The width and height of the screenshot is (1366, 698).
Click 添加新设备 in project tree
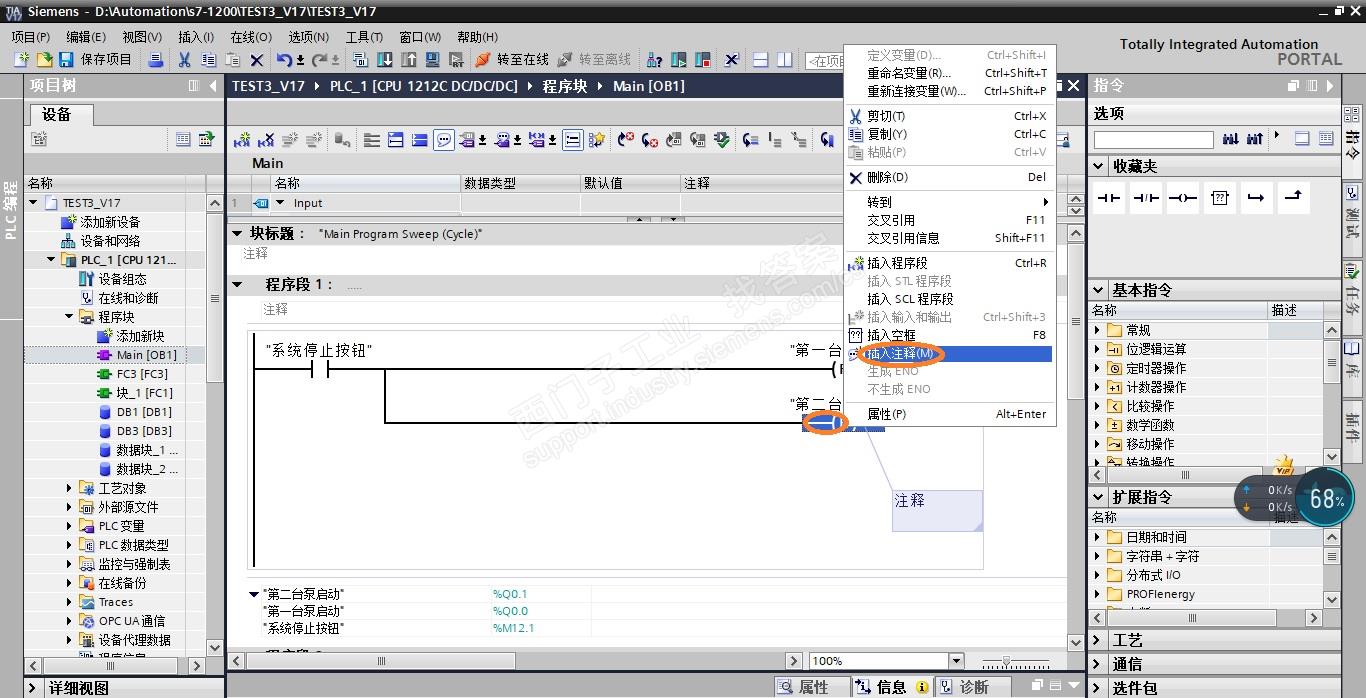(x=101, y=222)
